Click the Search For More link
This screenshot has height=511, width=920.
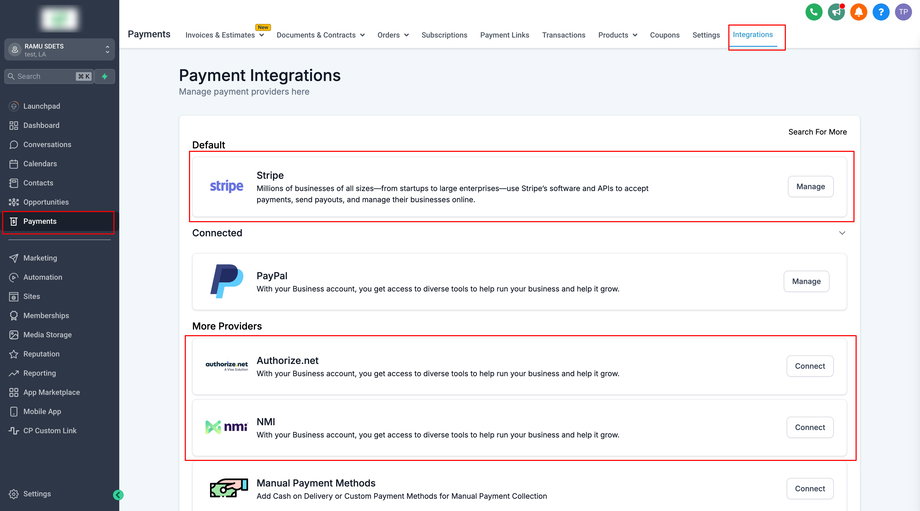(817, 132)
